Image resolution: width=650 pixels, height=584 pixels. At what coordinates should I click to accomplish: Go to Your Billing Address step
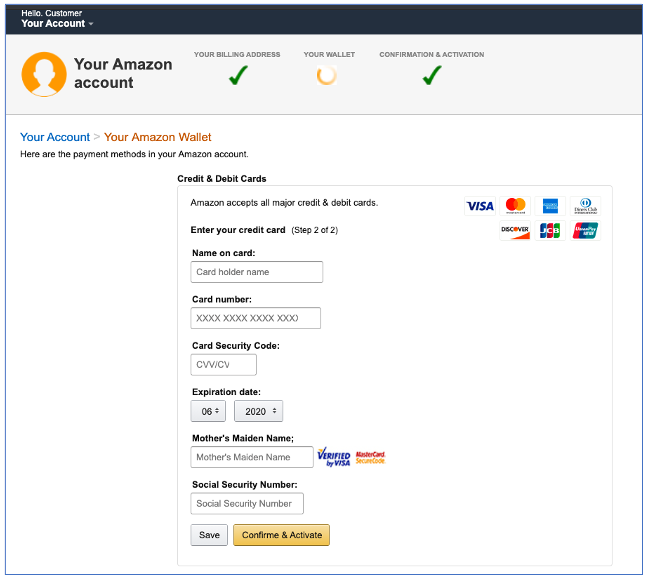237,54
